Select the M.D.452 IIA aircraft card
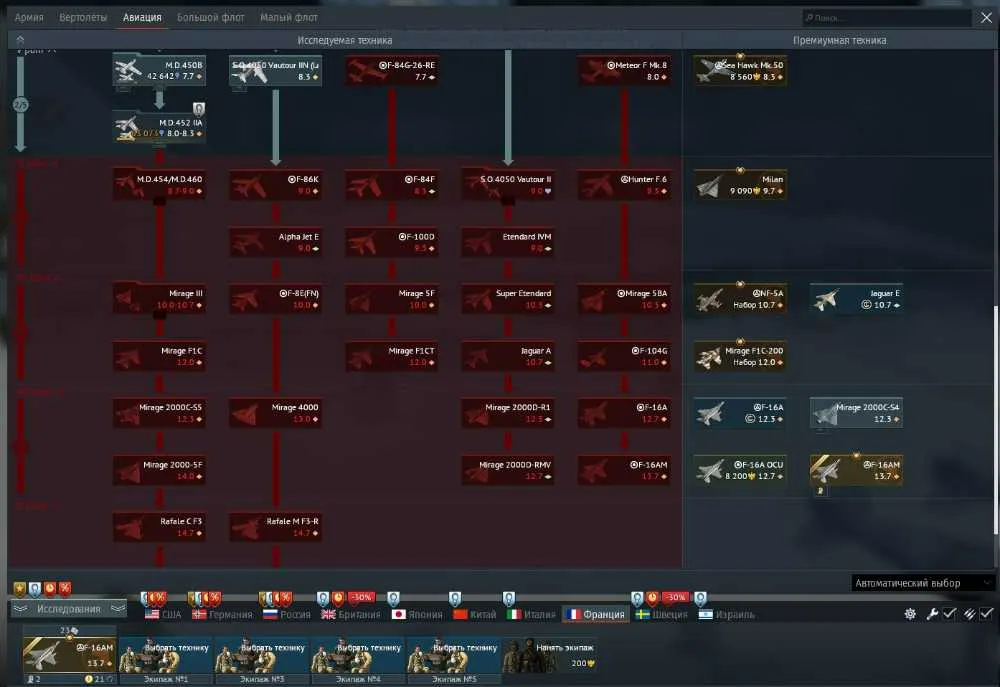Screen dimensions: 1000x687 pos(159,127)
